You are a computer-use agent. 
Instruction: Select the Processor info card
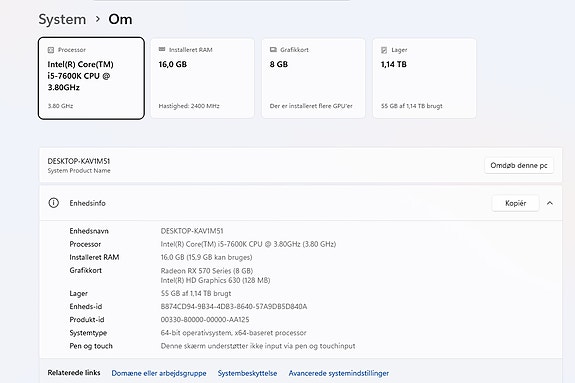pyautogui.click(x=91, y=78)
